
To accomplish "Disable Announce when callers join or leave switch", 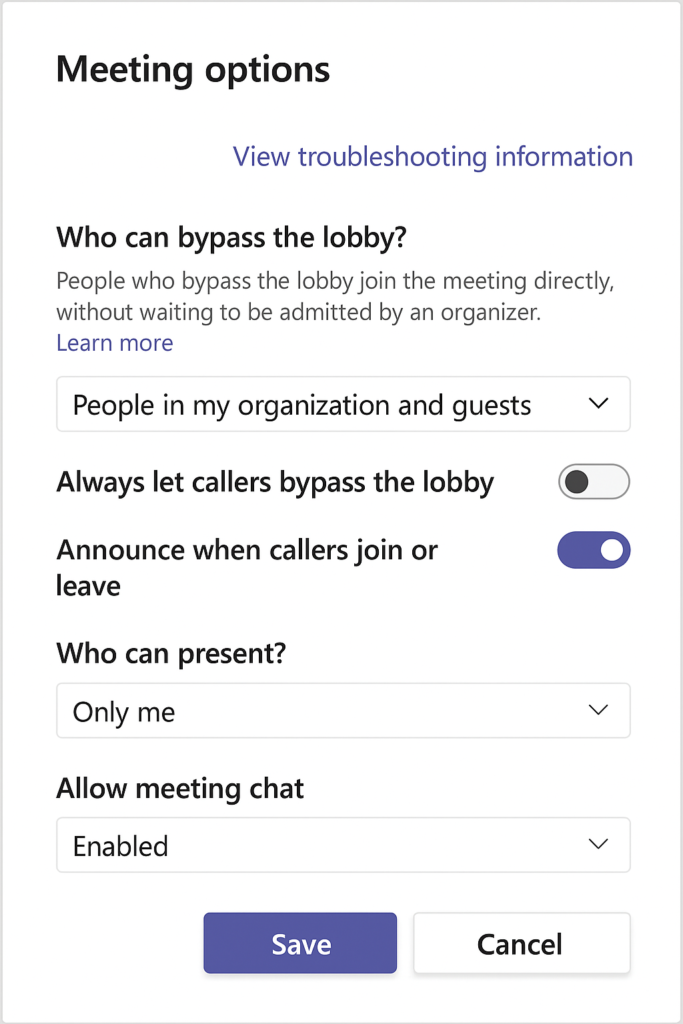I will (594, 550).
